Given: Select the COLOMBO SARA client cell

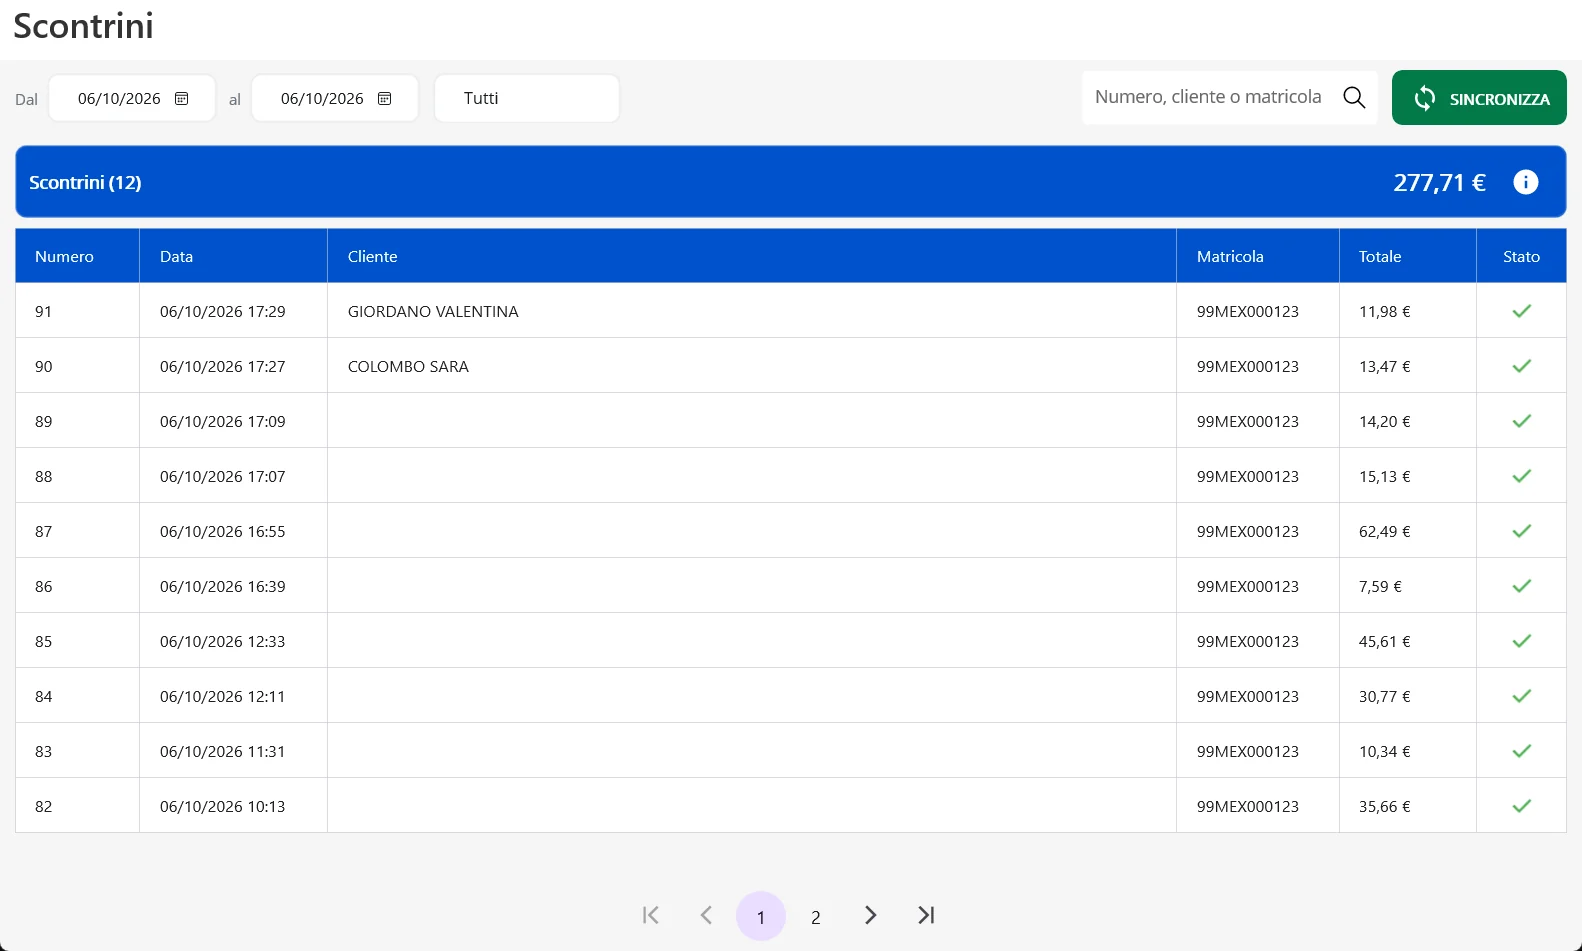Looking at the screenshot, I should pyautogui.click(x=752, y=366).
